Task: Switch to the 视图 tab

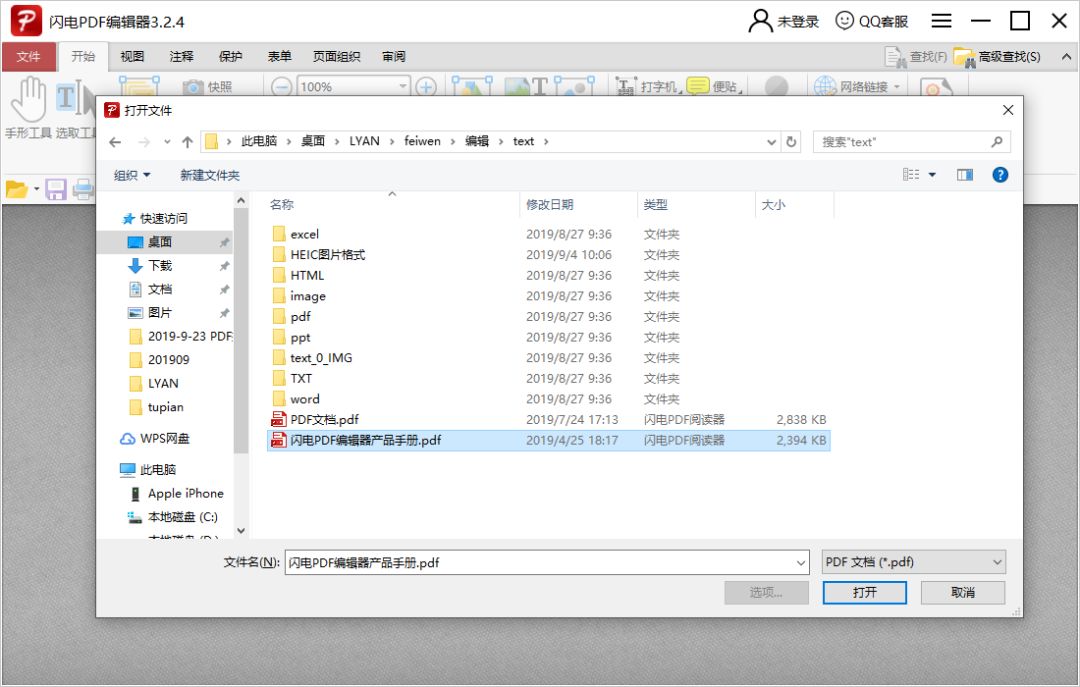Action: pyautogui.click(x=132, y=57)
